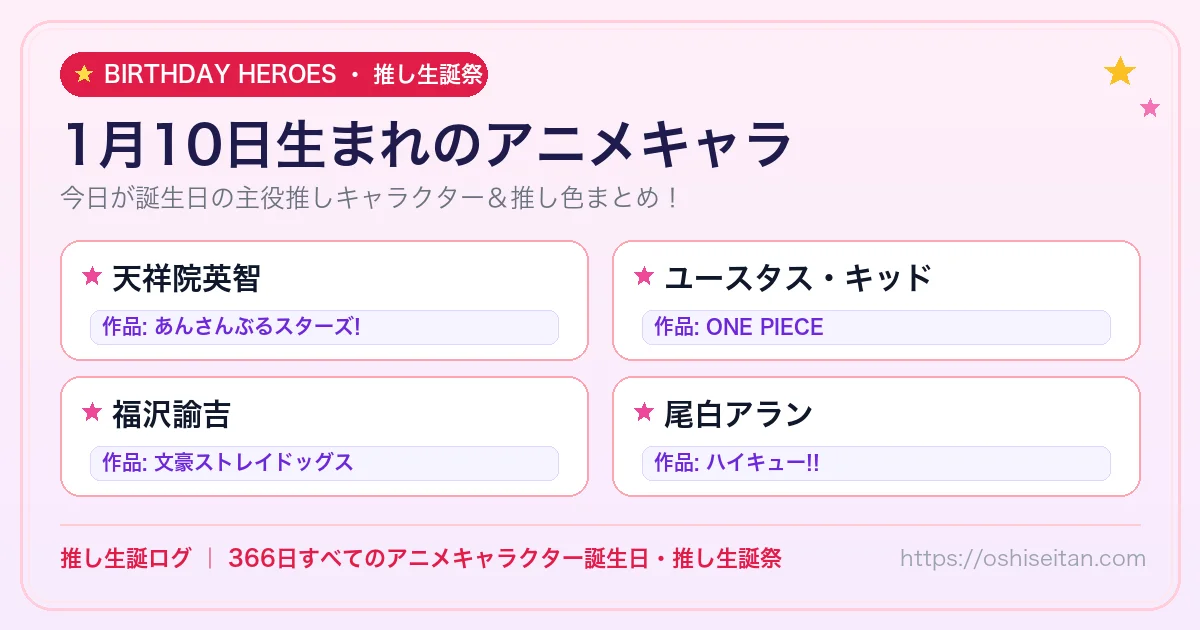Open the 福沢諭吉 character card
Viewport: 1200px width, 630px height.
pos(324,436)
